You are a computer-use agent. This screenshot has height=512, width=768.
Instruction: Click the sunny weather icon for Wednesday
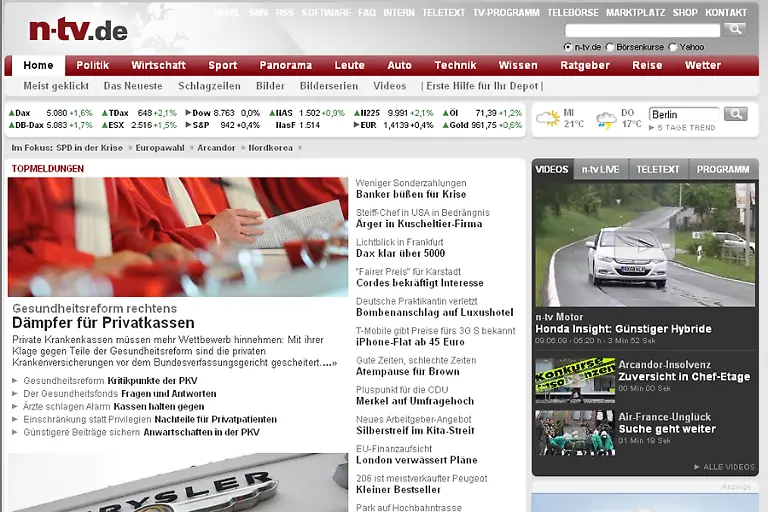click(547, 119)
